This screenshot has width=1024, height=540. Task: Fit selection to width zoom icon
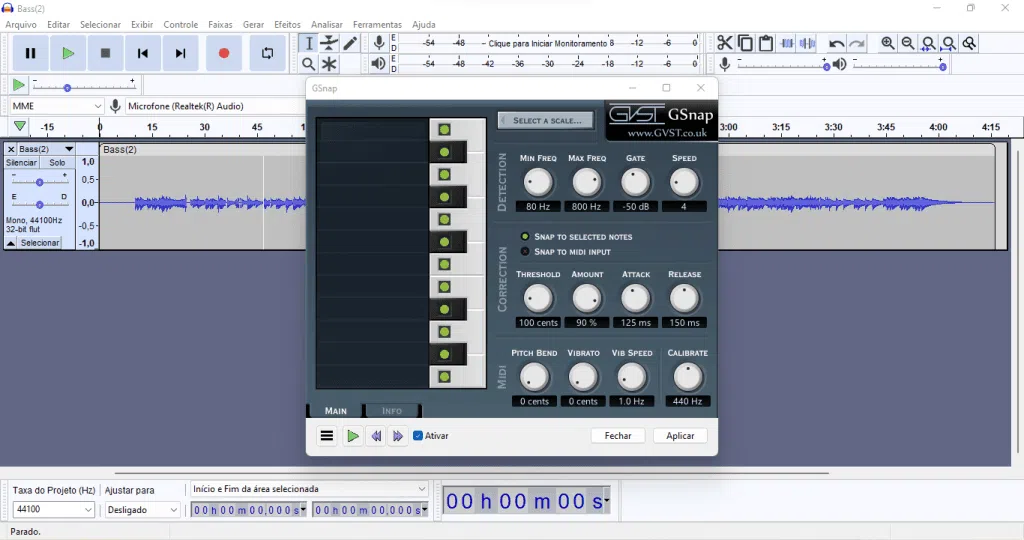[x=928, y=43]
